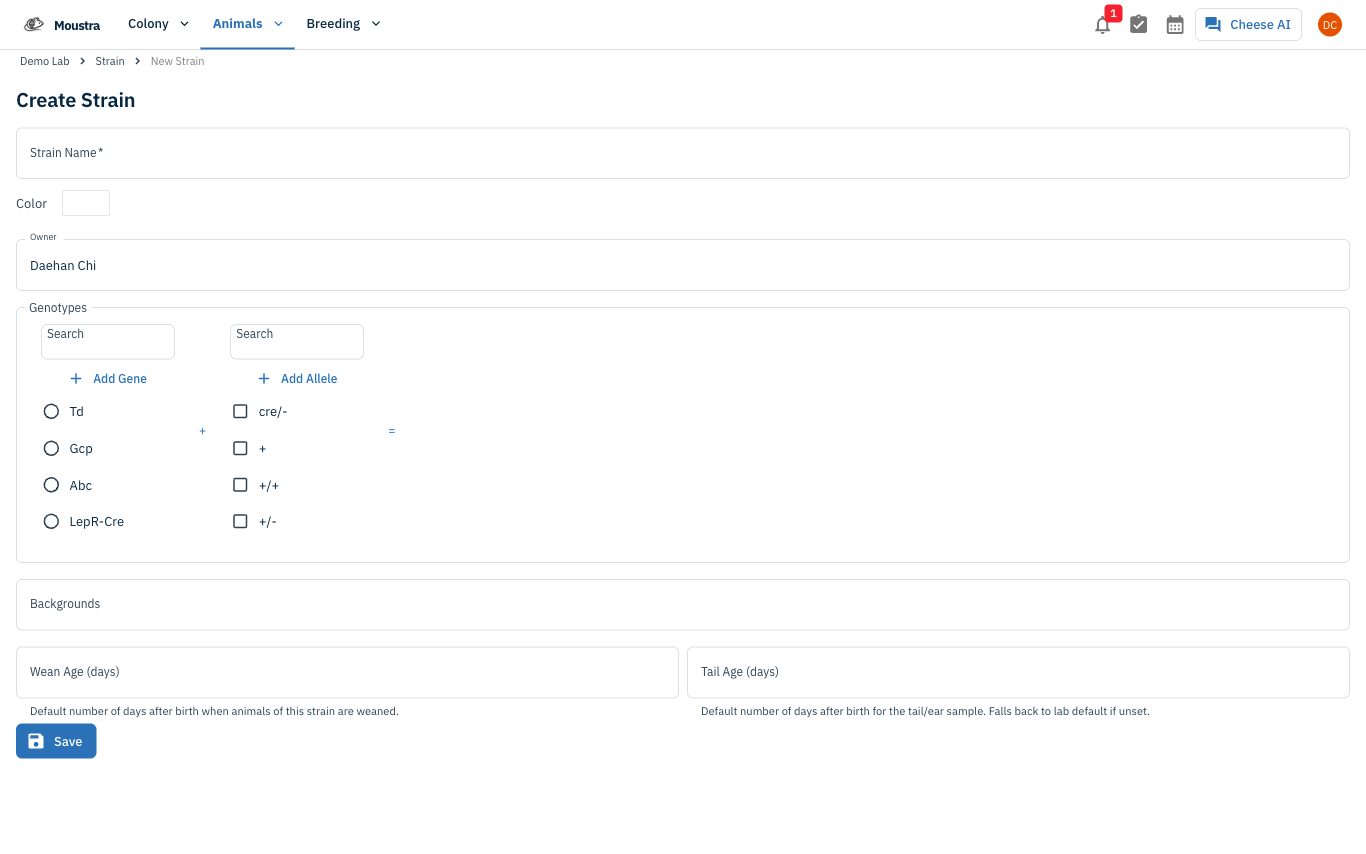The height and width of the screenshot is (854, 1366).
Task: Open the Colony menu
Action: click(158, 24)
